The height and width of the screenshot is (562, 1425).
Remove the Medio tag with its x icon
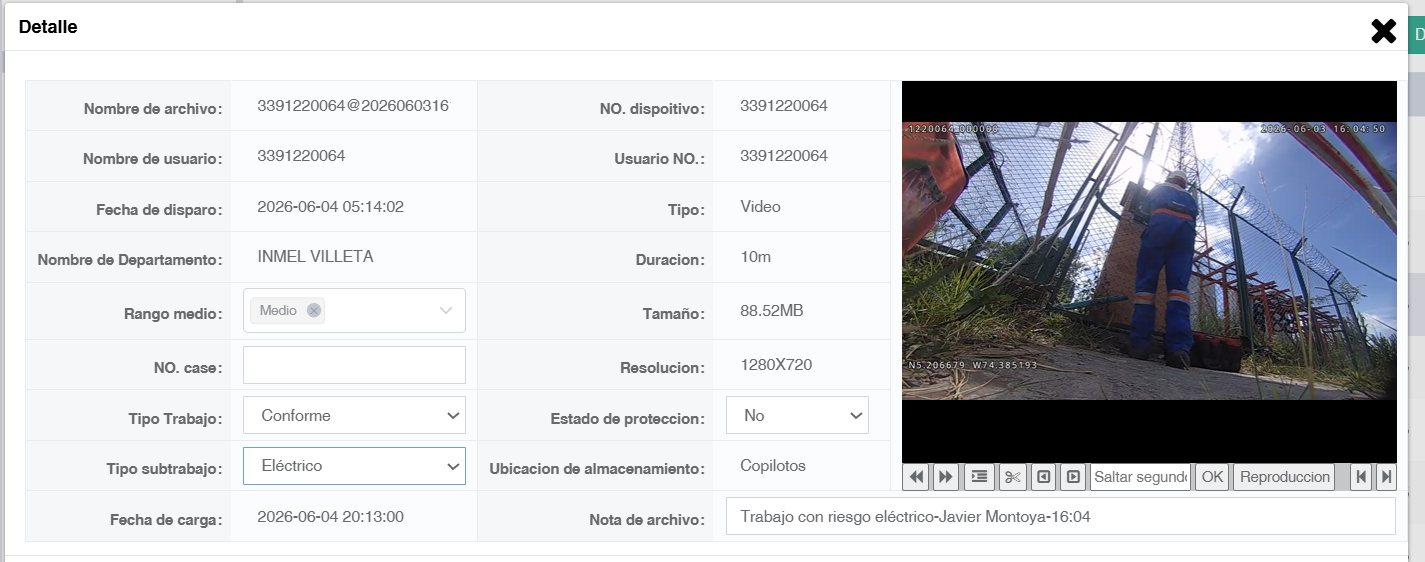314,311
